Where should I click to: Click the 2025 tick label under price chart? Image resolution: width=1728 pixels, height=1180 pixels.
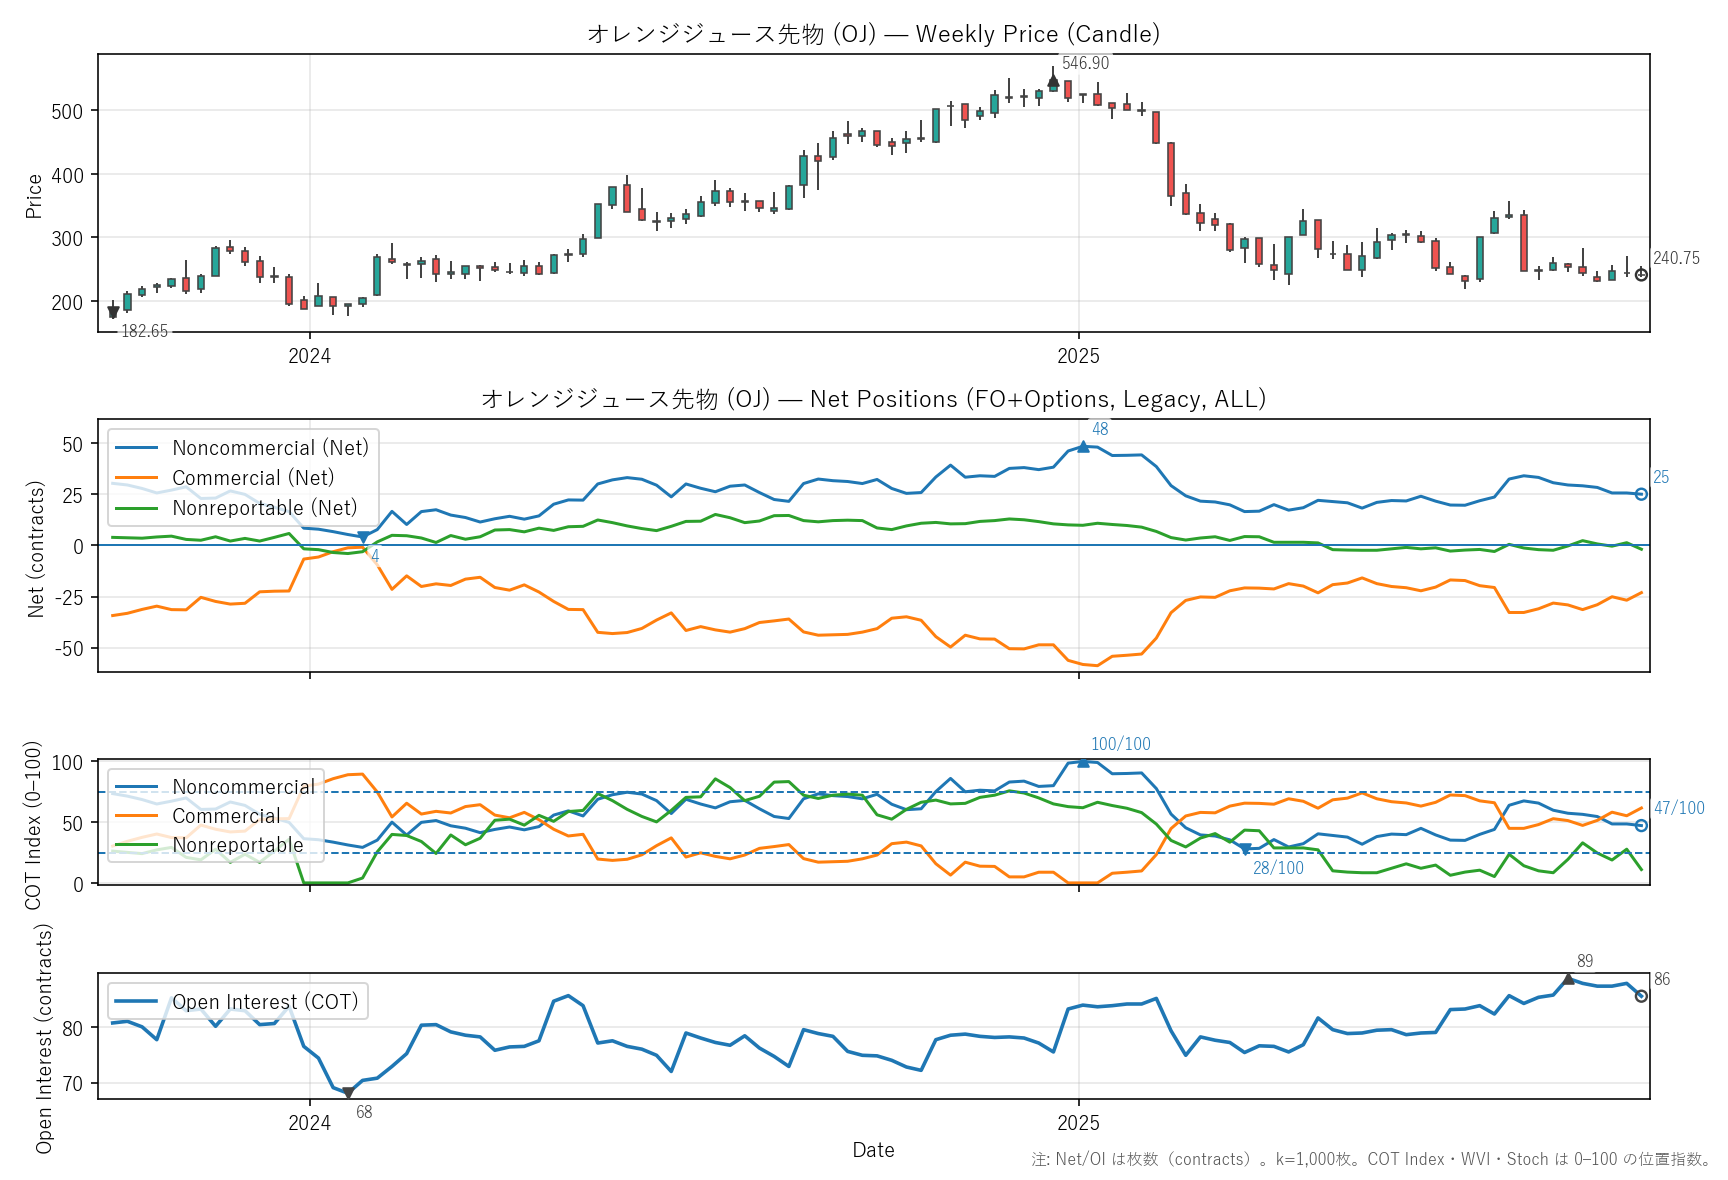click(x=1078, y=356)
